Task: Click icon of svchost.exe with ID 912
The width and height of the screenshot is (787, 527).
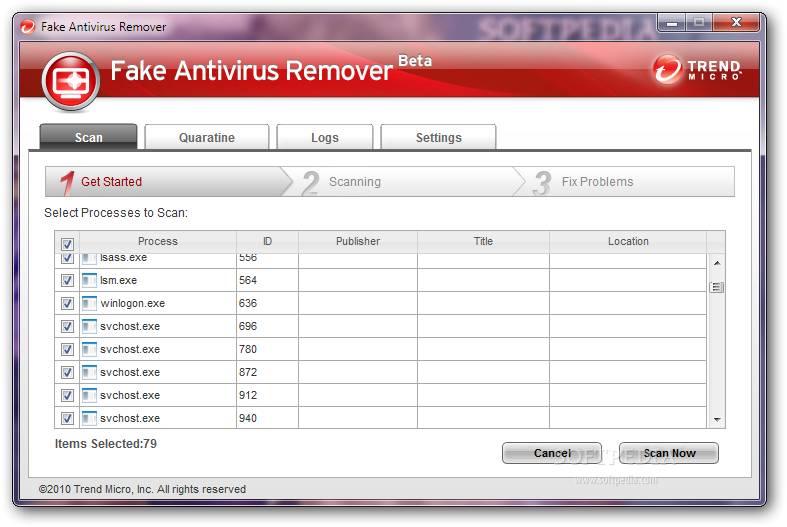Action: click(x=89, y=396)
